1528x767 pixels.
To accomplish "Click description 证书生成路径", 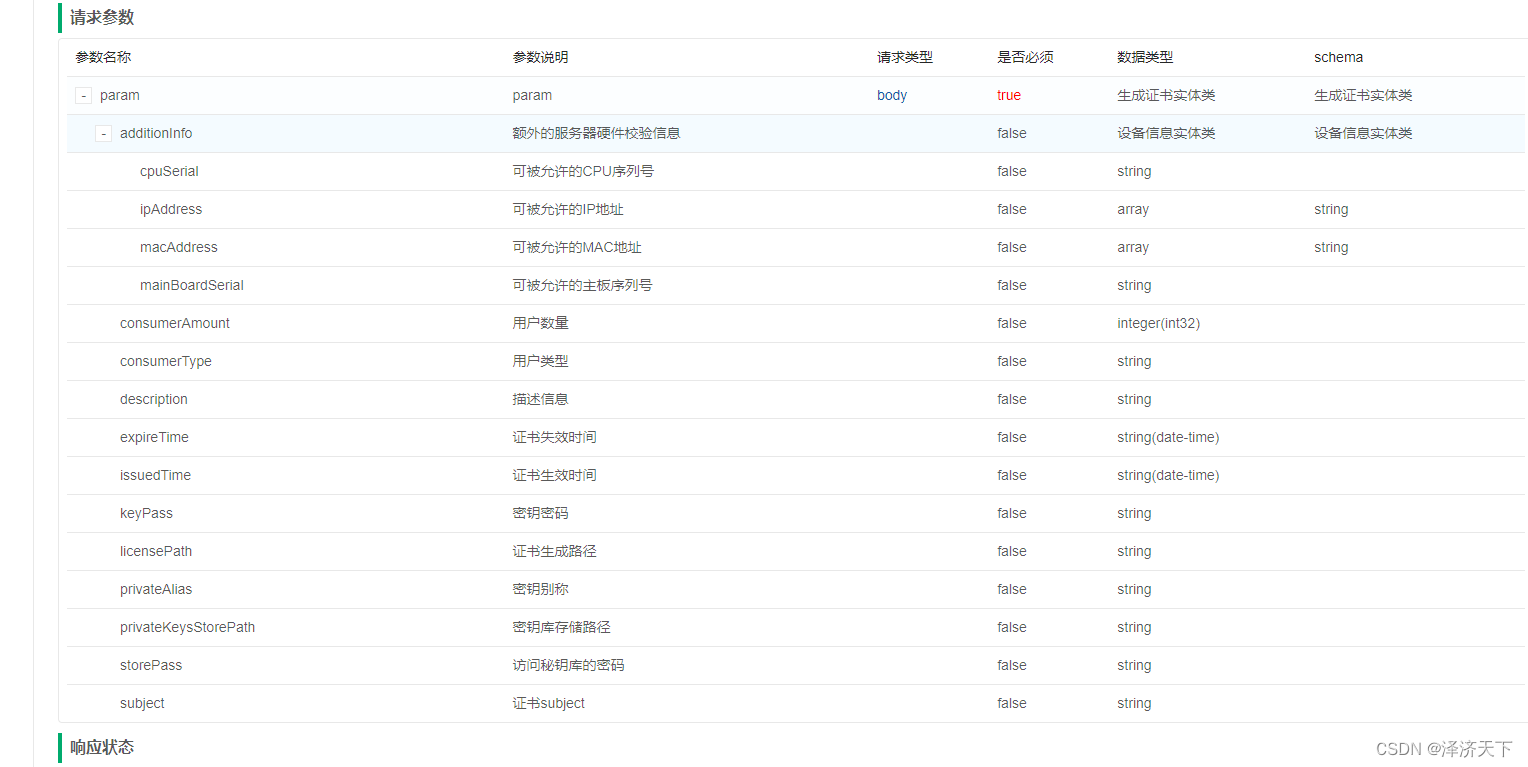I will click(555, 552).
